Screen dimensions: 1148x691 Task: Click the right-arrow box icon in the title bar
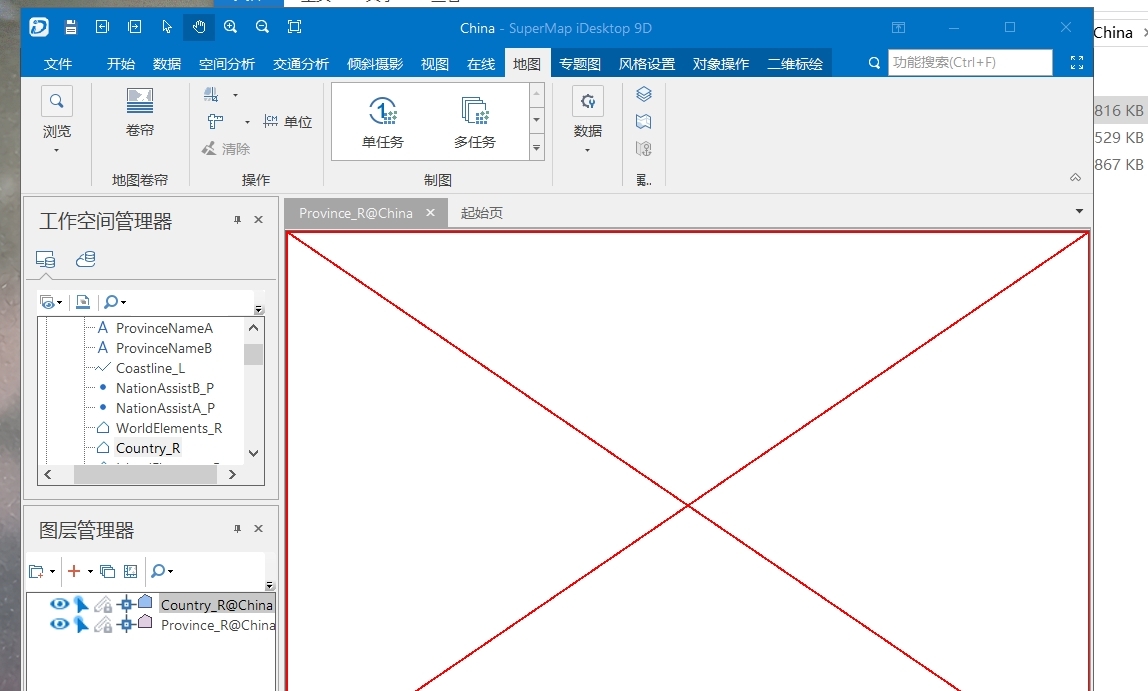(x=135, y=27)
